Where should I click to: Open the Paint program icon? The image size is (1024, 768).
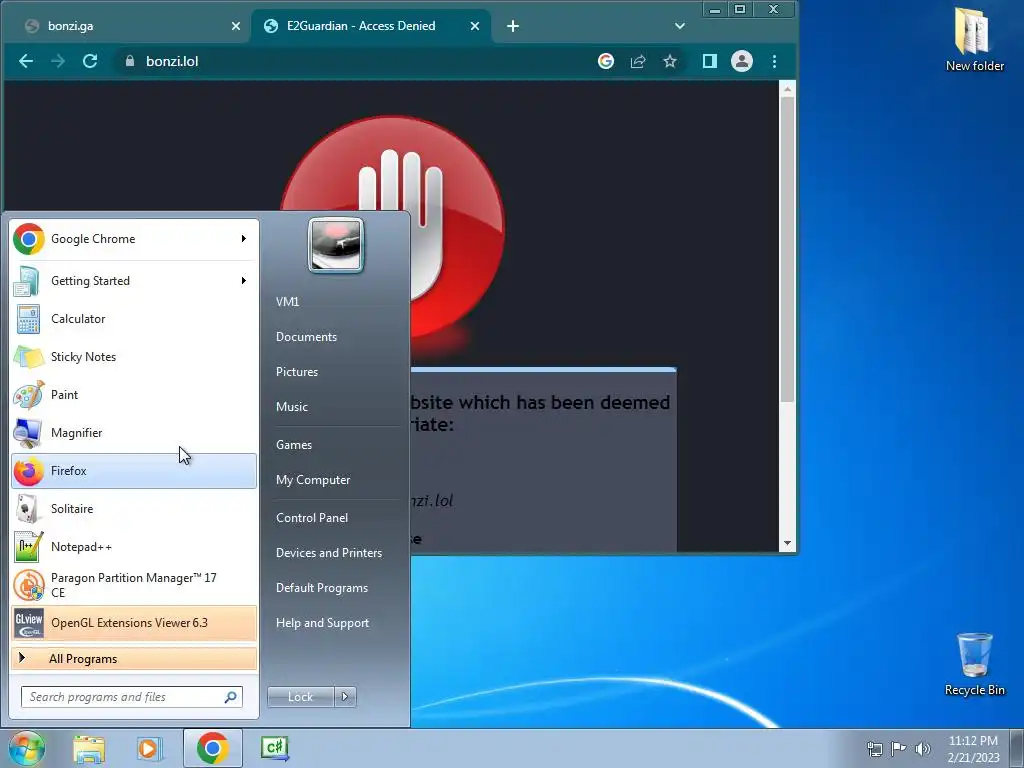click(29, 395)
